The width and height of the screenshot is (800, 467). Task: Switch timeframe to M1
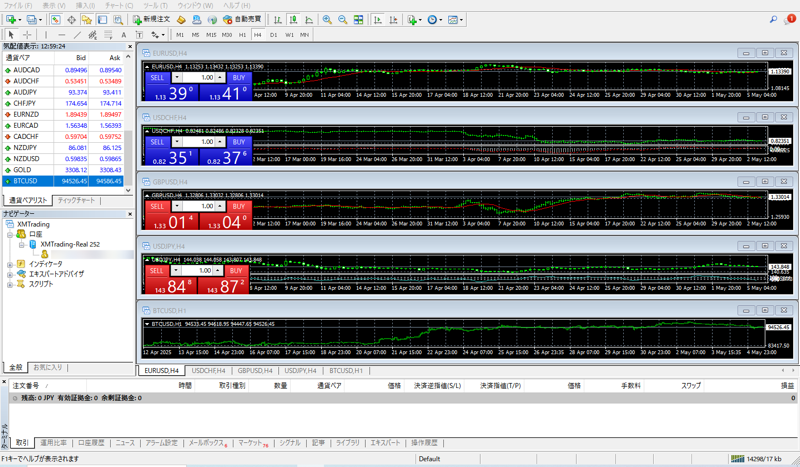[x=180, y=35]
